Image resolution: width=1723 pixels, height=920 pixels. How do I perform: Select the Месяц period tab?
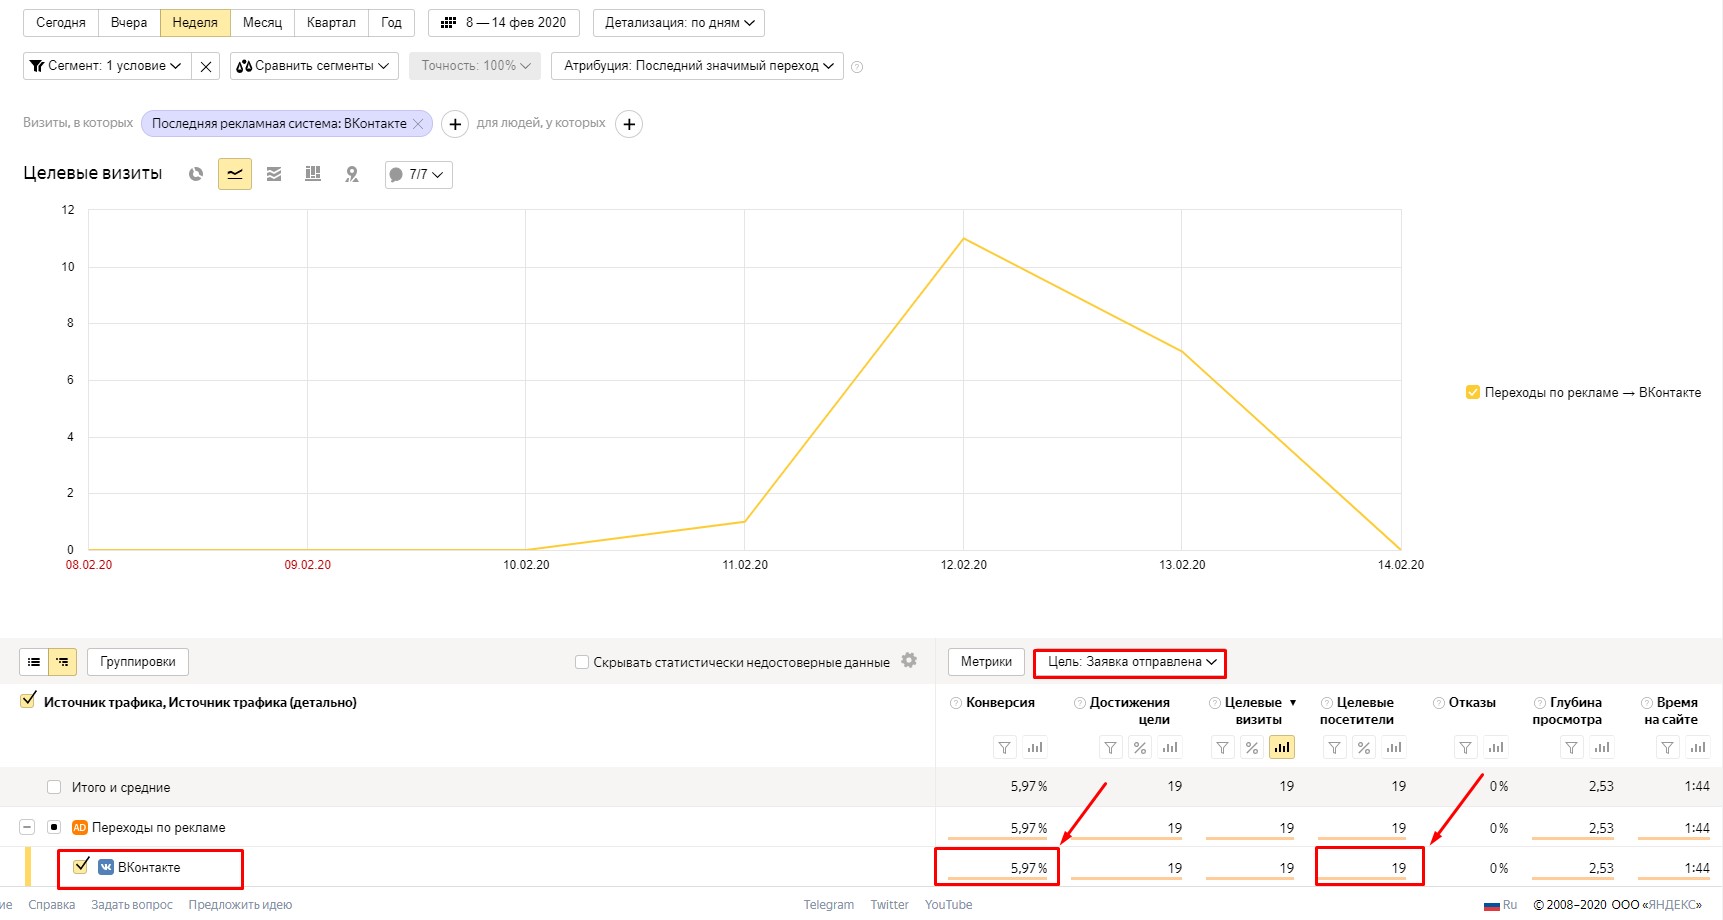click(262, 23)
